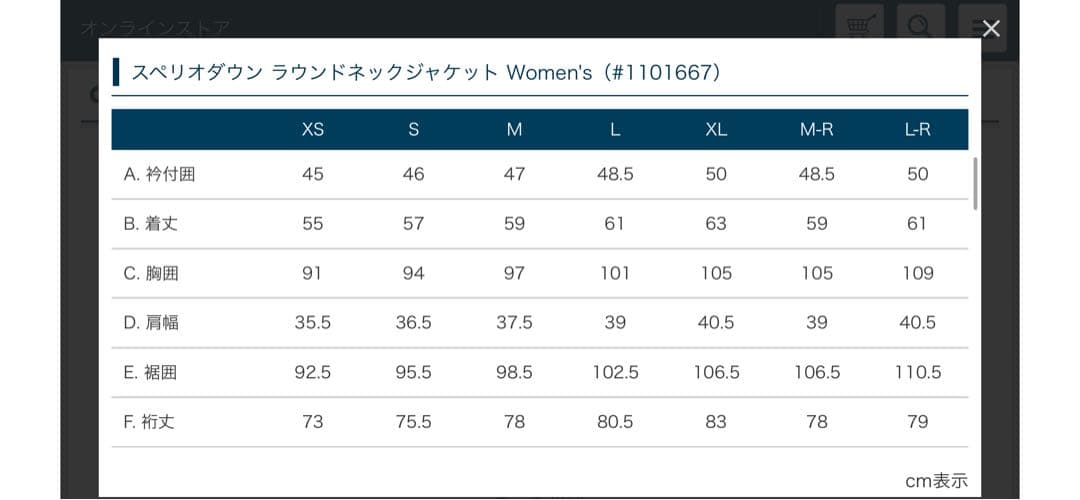Close the size chart popup
The image size is (1080, 500).
point(990,29)
